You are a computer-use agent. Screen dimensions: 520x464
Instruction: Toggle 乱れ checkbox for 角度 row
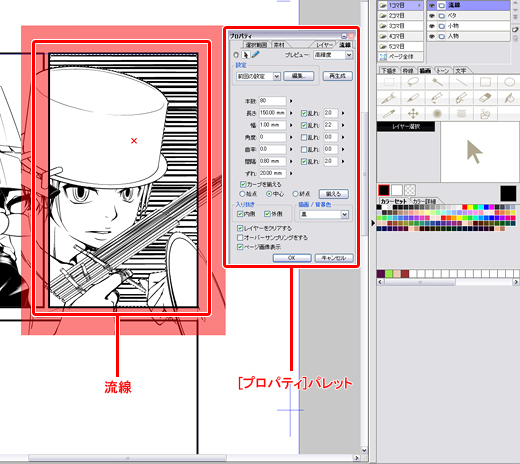[304, 137]
